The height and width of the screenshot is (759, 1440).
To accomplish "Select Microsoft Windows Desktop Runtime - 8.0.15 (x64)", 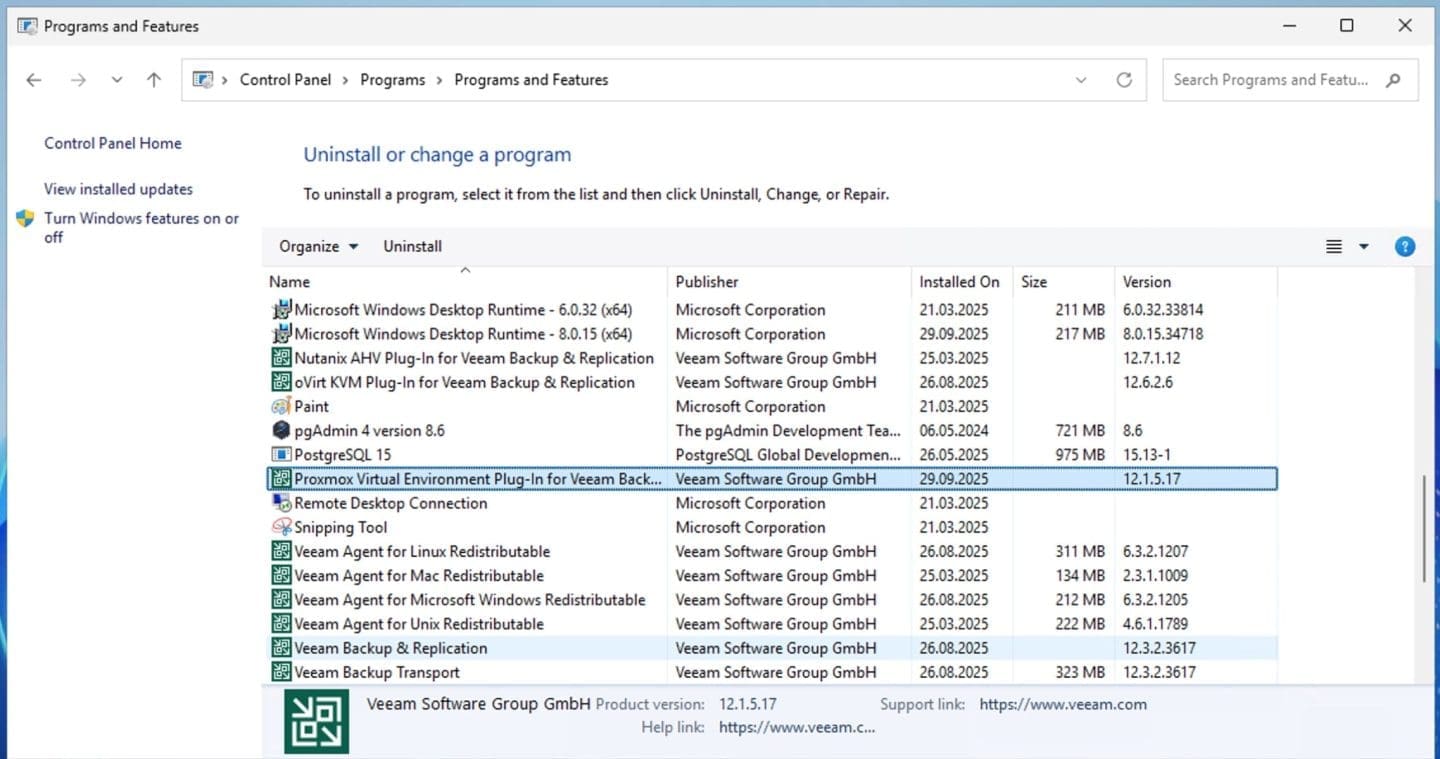I will (463, 334).
